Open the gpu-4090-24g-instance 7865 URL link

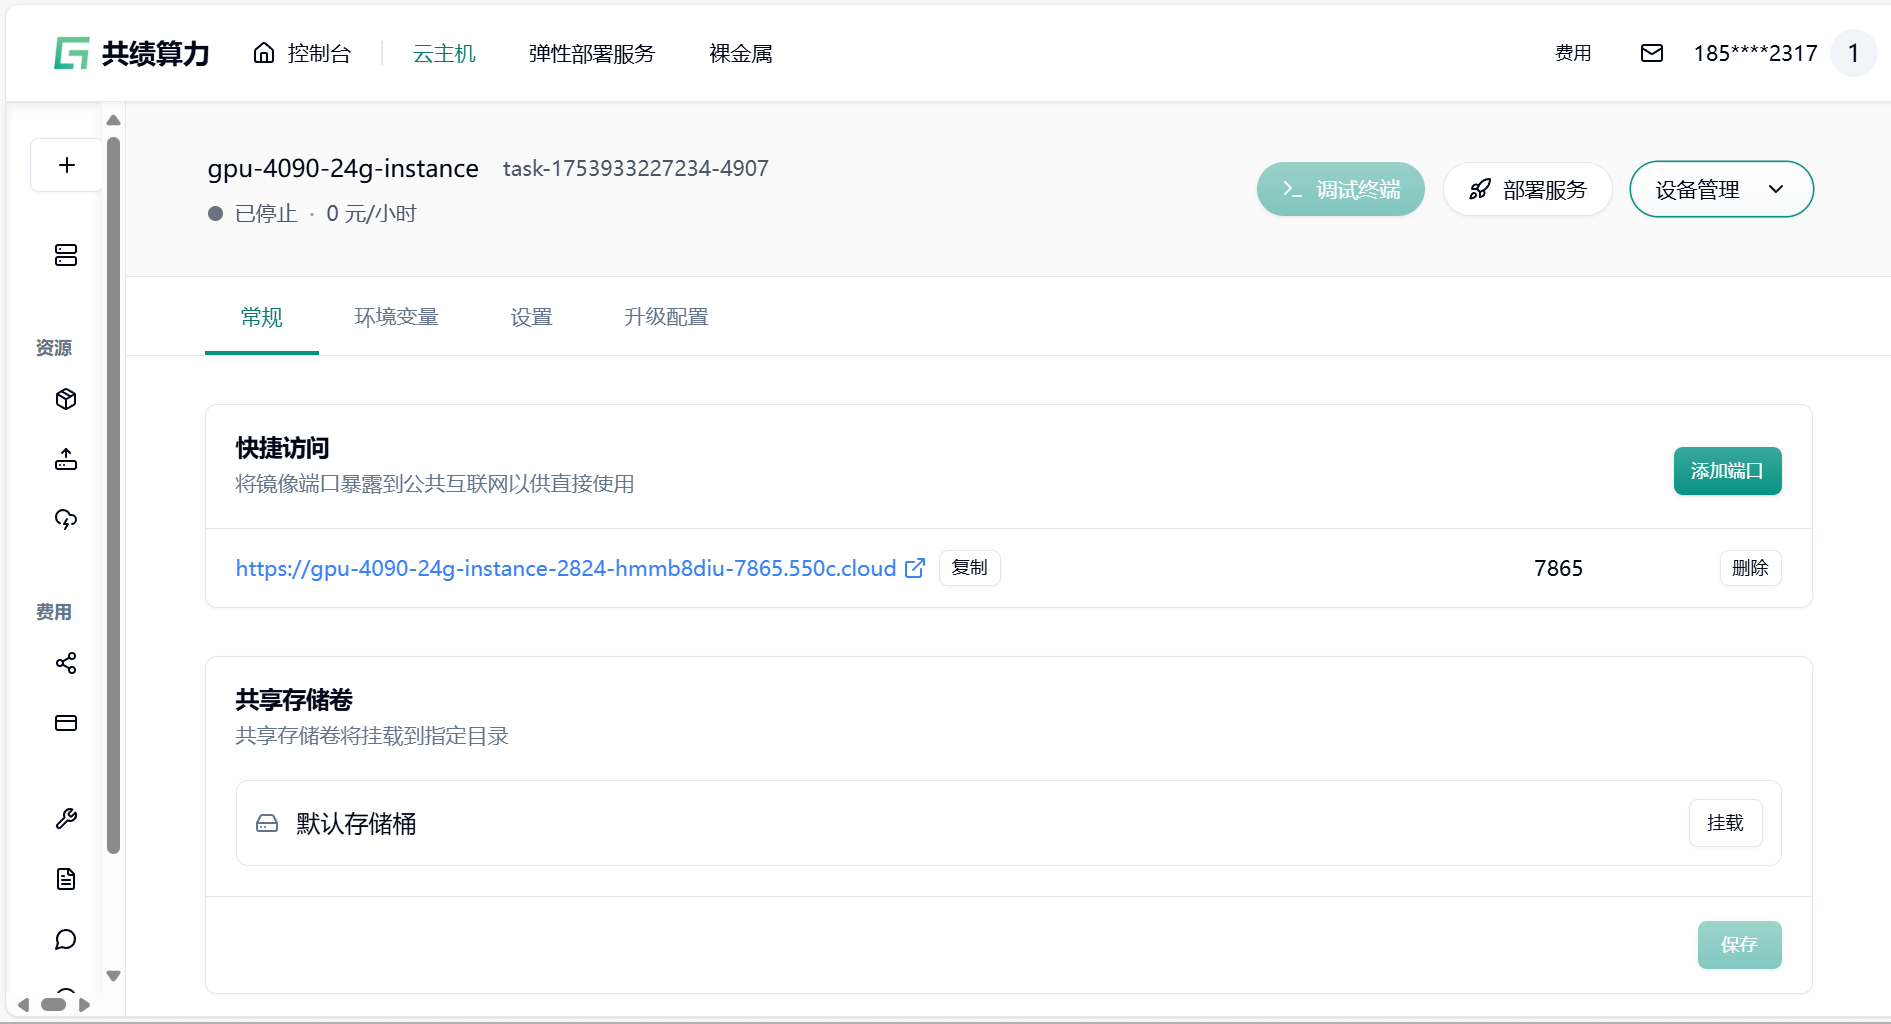566,568
